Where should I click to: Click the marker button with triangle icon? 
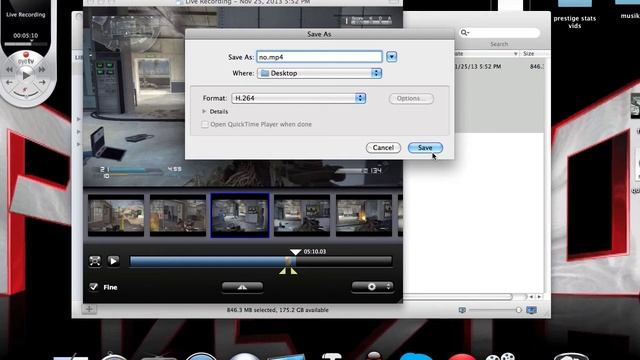click(242, 287)
